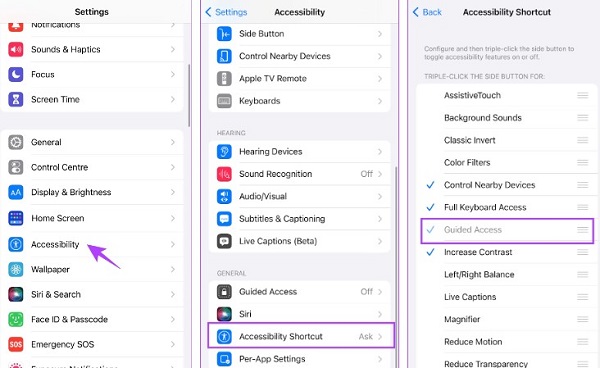Screen dimensions: 600x368
Task: Open Guided Access Off chevron
Action: pyautogui.click(x=380, y=292)
